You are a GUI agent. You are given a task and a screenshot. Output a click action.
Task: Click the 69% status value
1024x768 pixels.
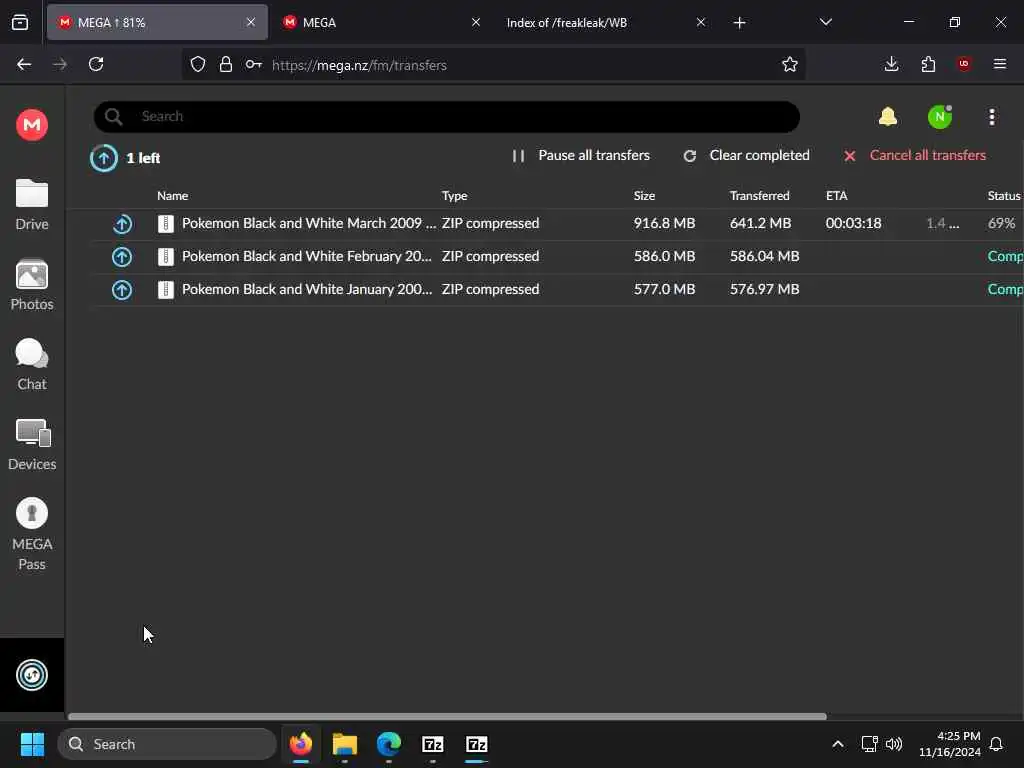coord(1001,223)
